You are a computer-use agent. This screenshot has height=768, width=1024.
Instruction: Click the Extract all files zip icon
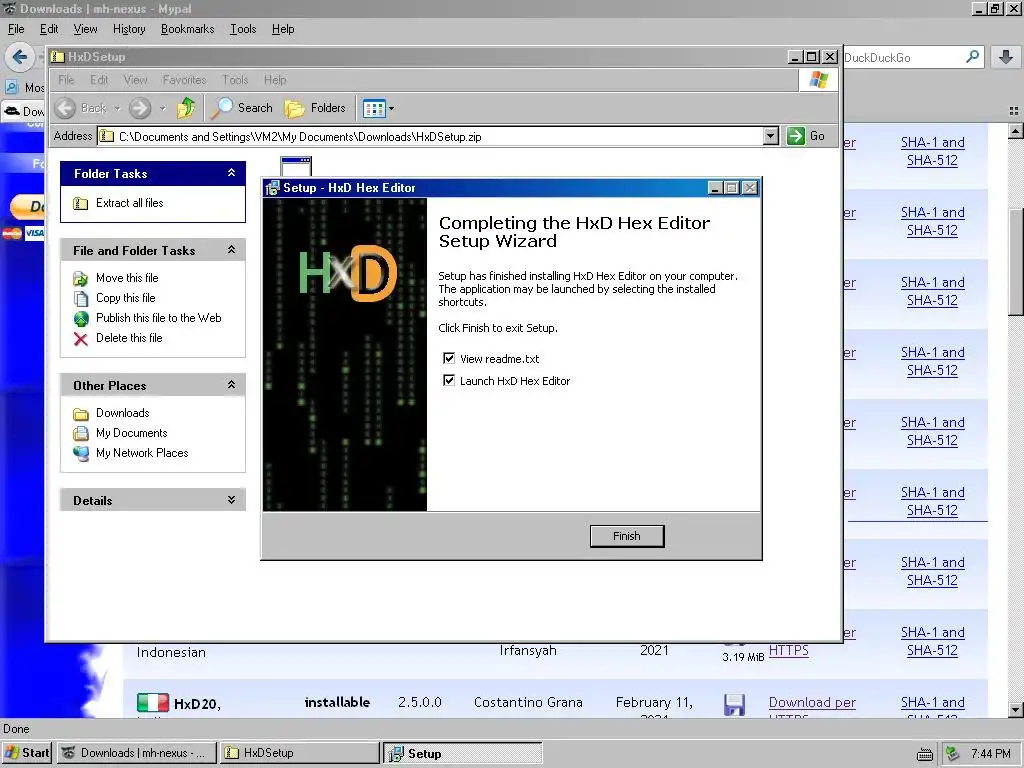pos(80,204)
